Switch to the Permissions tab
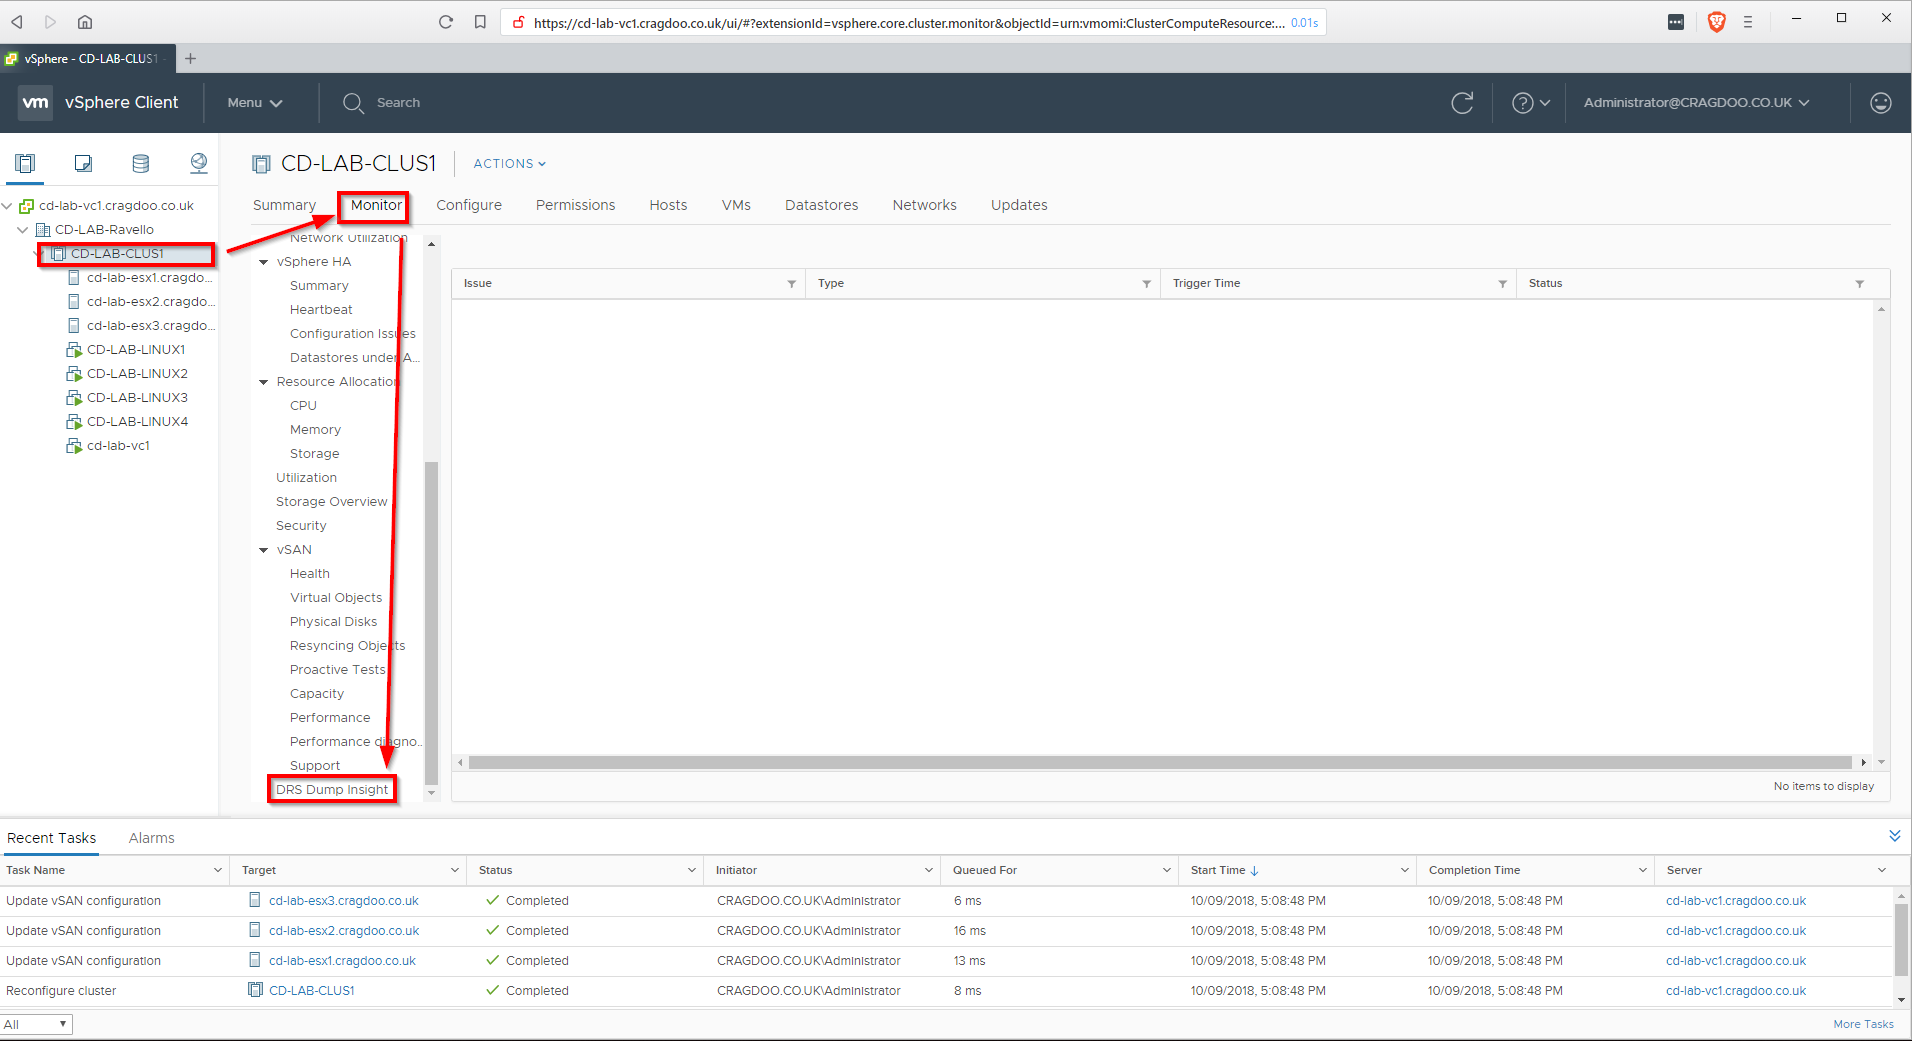 [575, 205]
